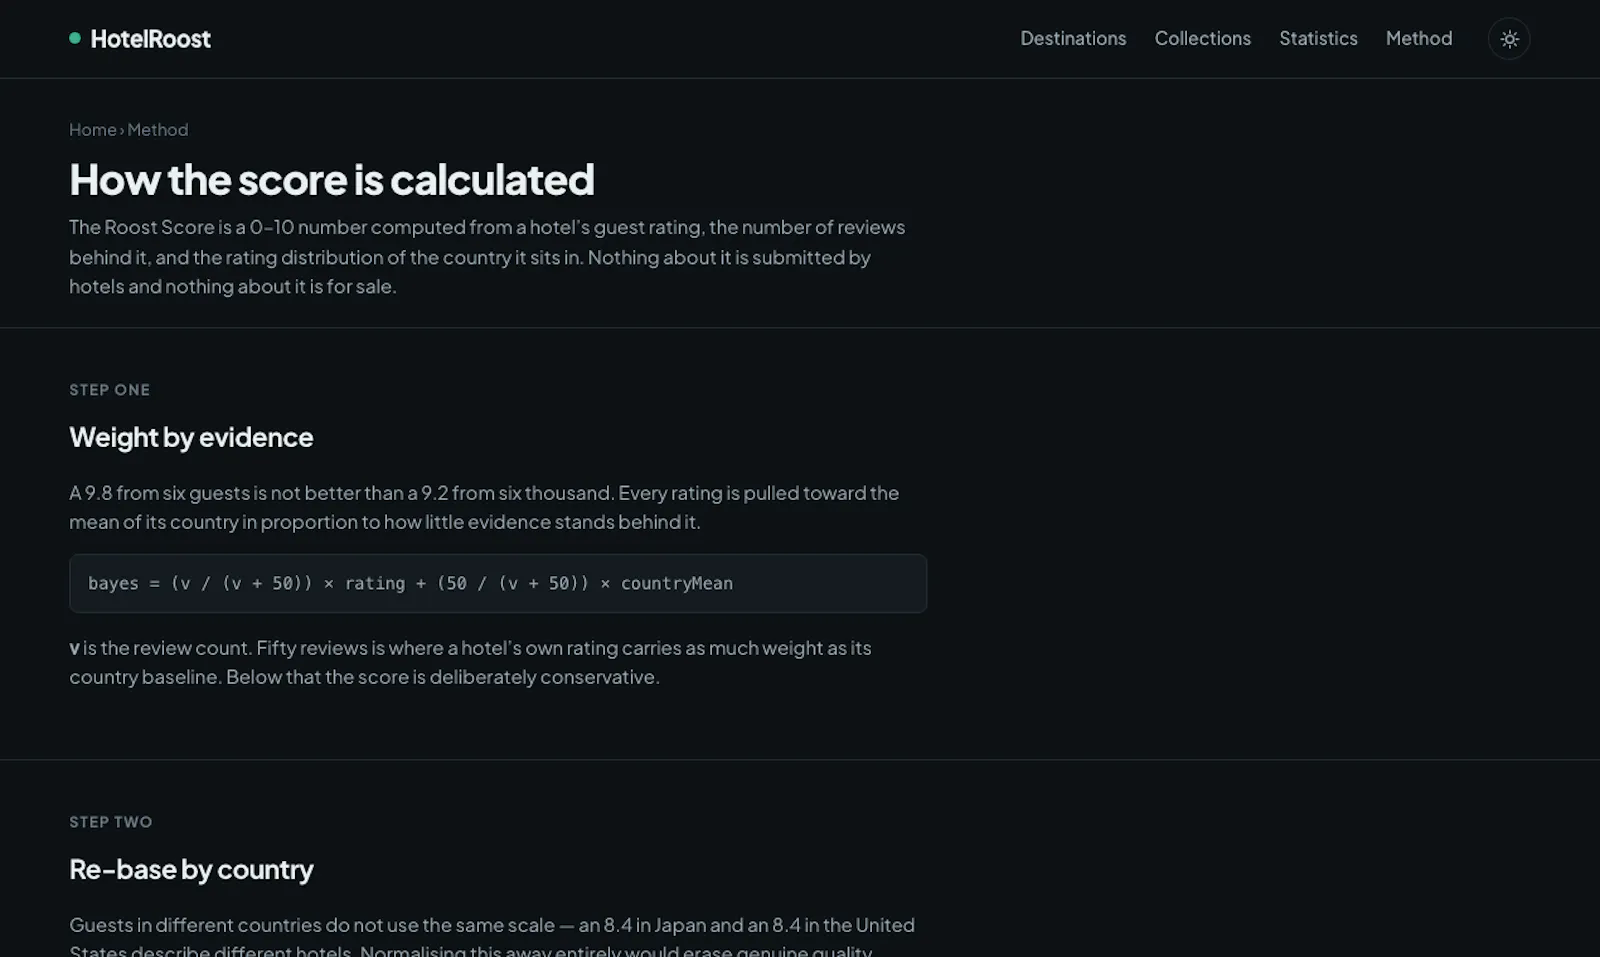Open the HotelRoost home logo text
Viewport: 1600px width, 957px height.
(x=150, y=39)
